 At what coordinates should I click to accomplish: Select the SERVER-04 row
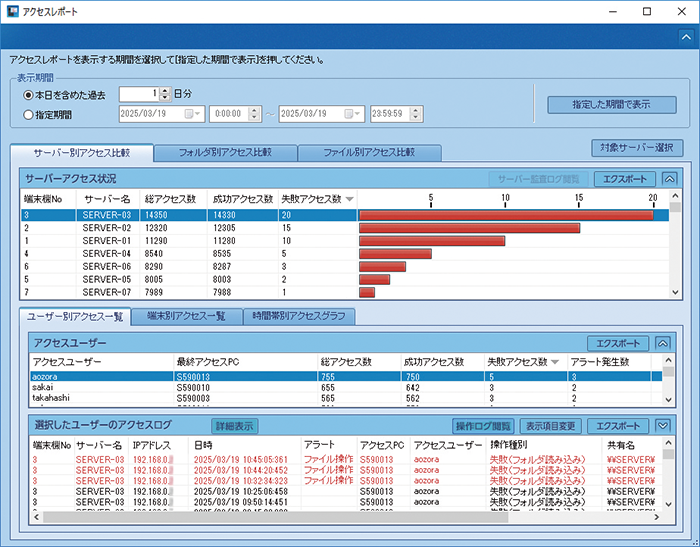coord(345,254)
